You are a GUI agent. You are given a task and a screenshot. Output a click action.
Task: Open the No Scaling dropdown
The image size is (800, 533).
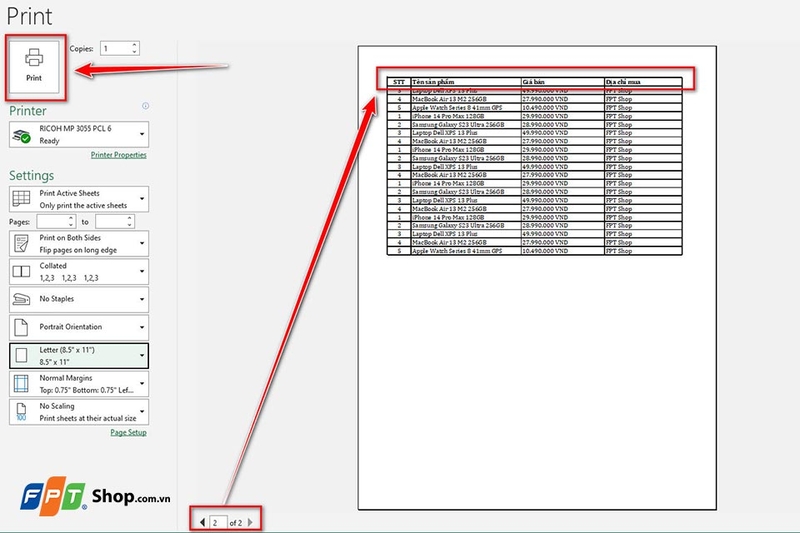[79, 412]
